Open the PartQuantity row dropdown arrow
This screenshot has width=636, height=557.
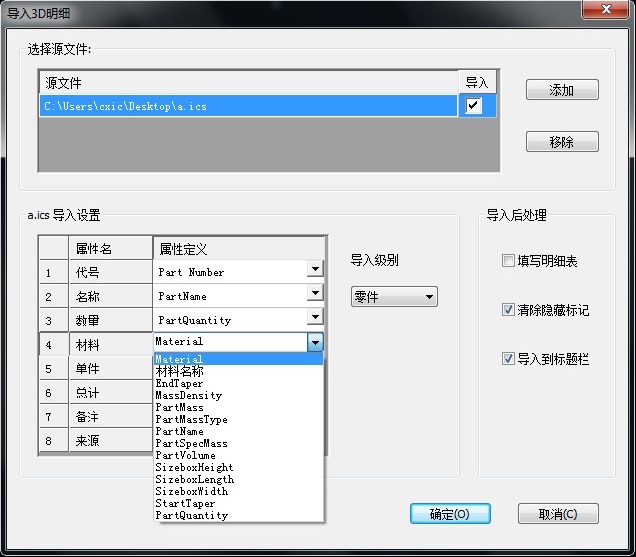(x=315, y=317)
